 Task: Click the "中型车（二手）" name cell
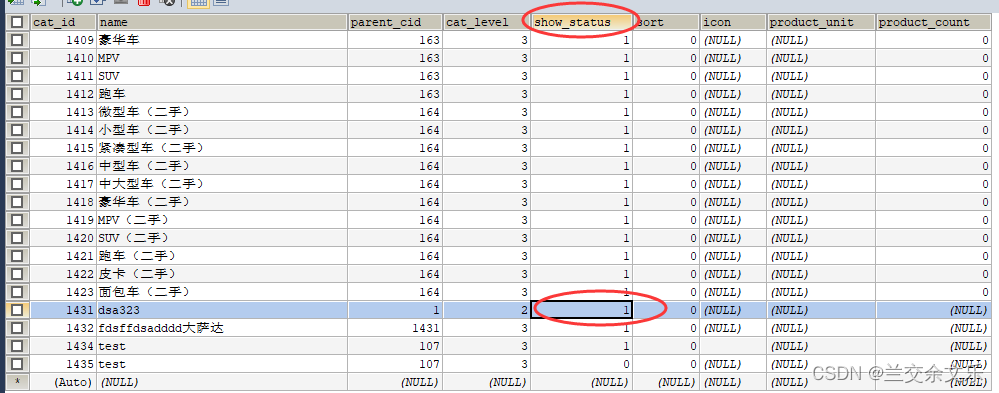[x=222, y=166]
